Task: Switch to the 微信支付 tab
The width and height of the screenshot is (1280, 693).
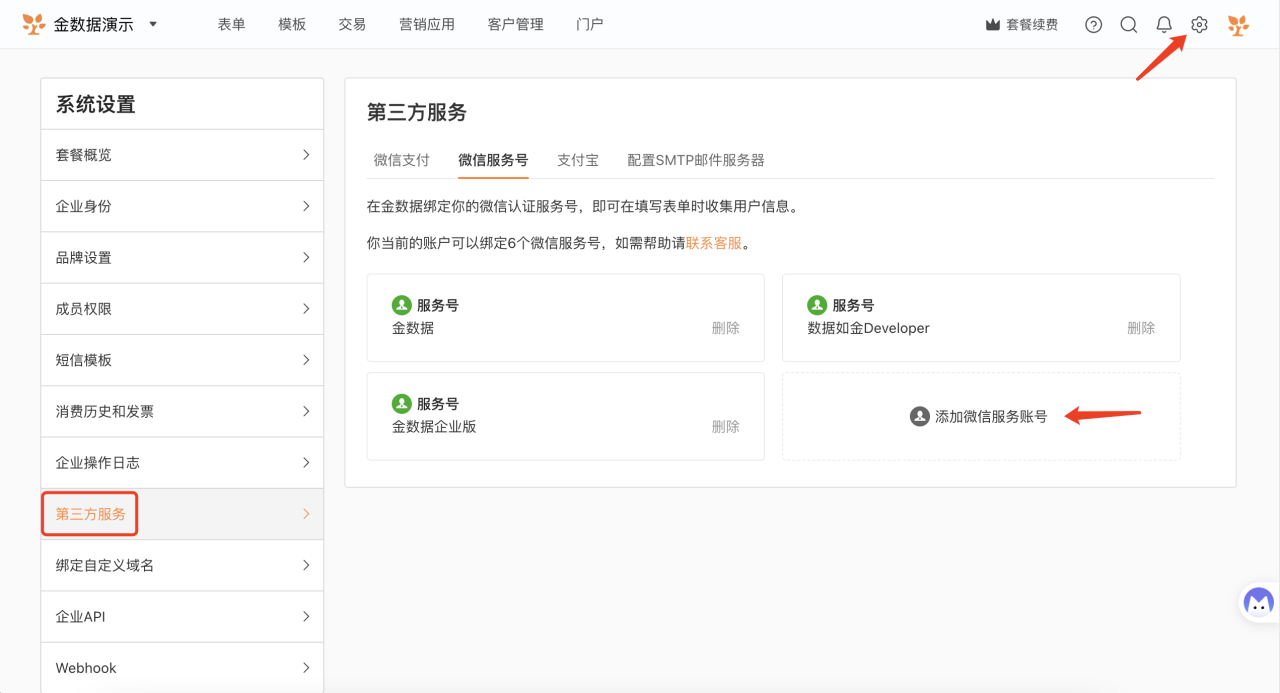Action: [401, 160]
